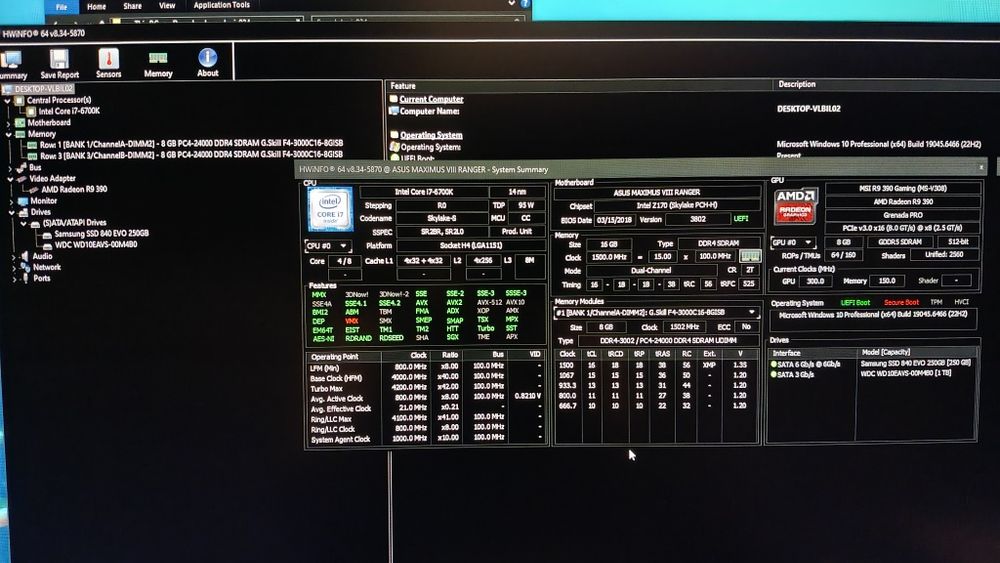Image resolution: width=1000 pixels, height=563 pixels.
Task: Click the Save Report toolbar icon
Action: tap(59, 64)
